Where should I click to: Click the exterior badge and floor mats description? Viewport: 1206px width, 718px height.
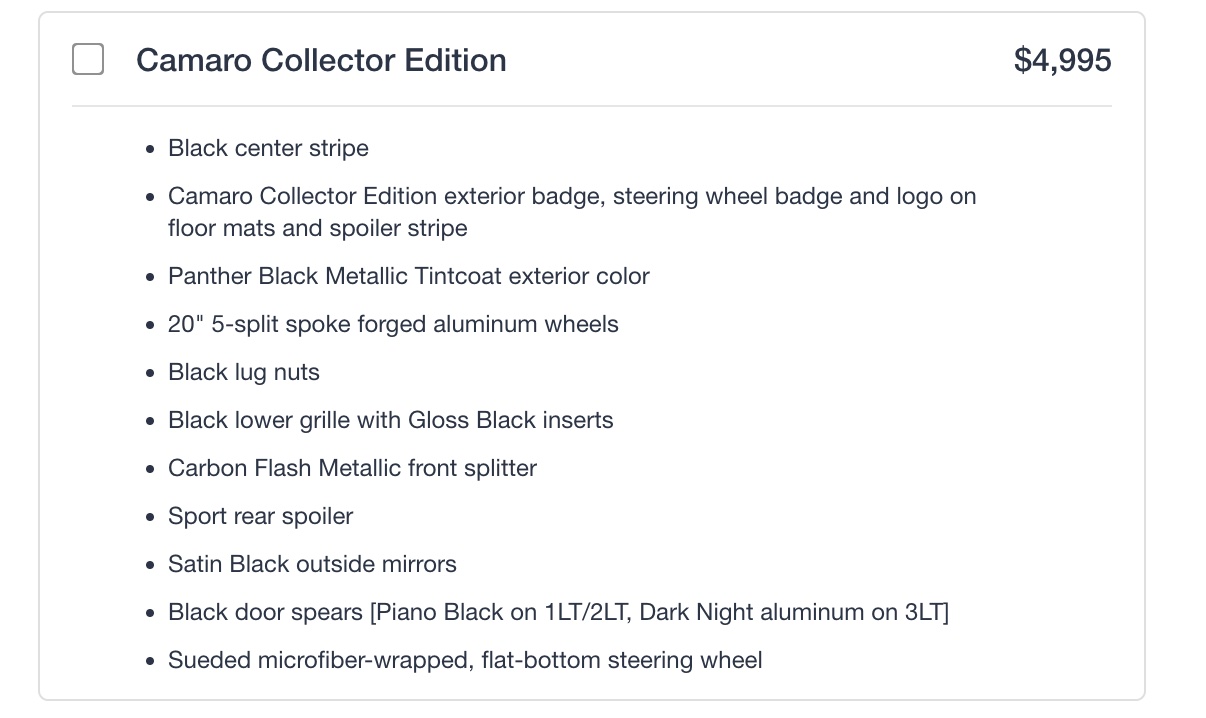pos(571,212)
